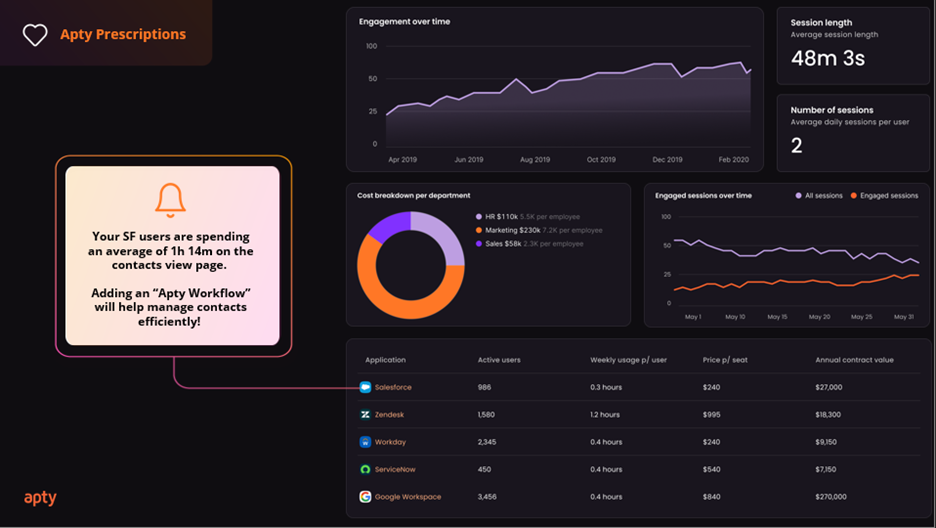Click the ServiceNow app icon
The width and height of the screenshot is (936, 528).
[365, 470]
